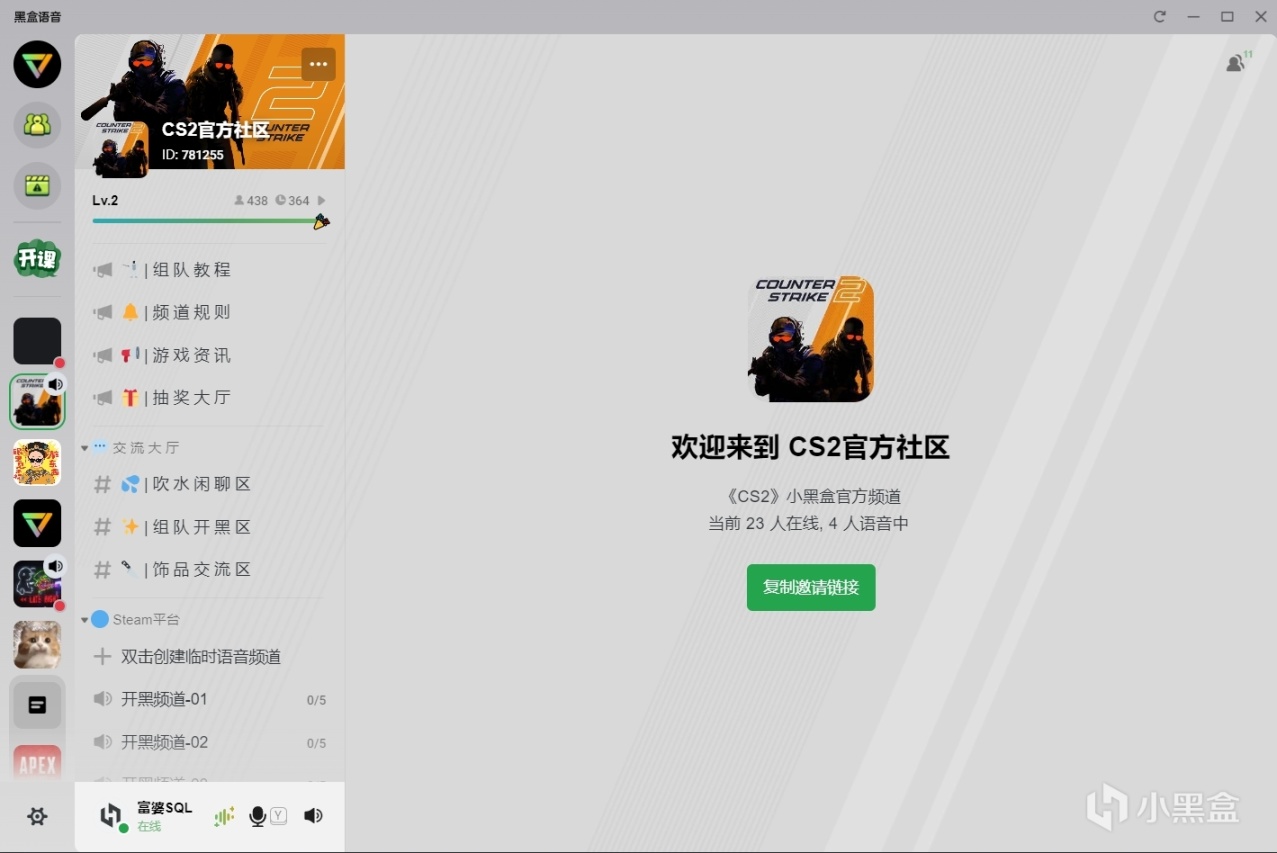The image size is (1277, 853).
Task: Open the 抽奖大厅 channel
Action: tap(210, 397)
